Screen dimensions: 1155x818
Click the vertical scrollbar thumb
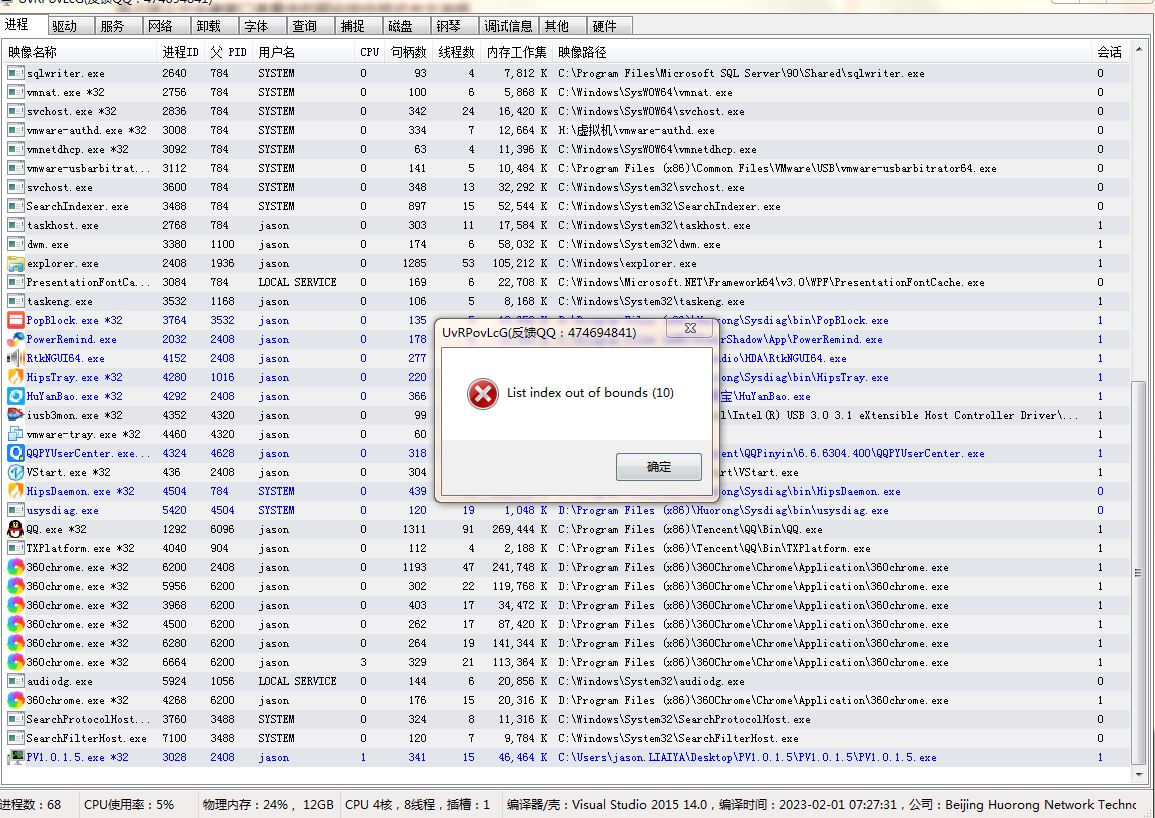click(1139, 573)
